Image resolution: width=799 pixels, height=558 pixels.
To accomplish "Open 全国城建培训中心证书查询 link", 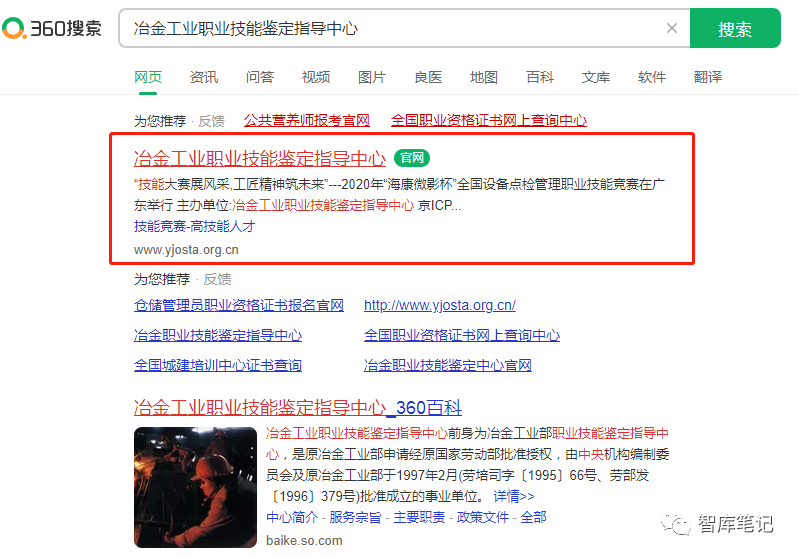I will click(218, 365).
